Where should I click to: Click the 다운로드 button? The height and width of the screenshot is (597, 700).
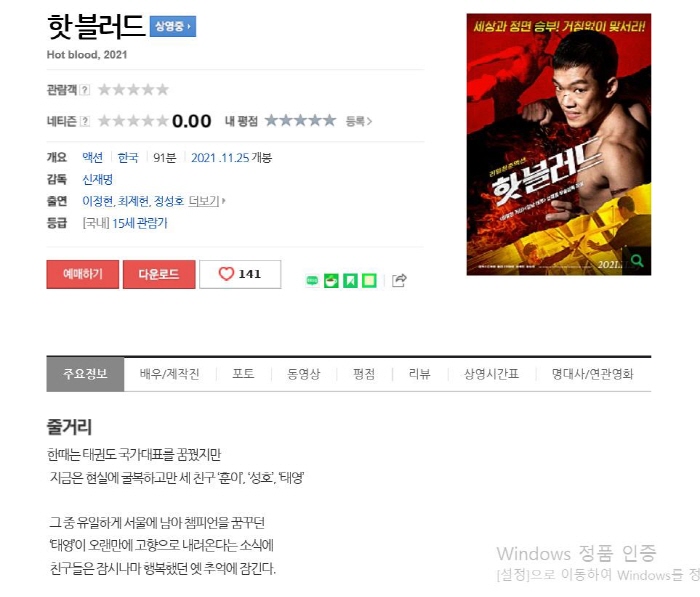(x=159, y=274)
